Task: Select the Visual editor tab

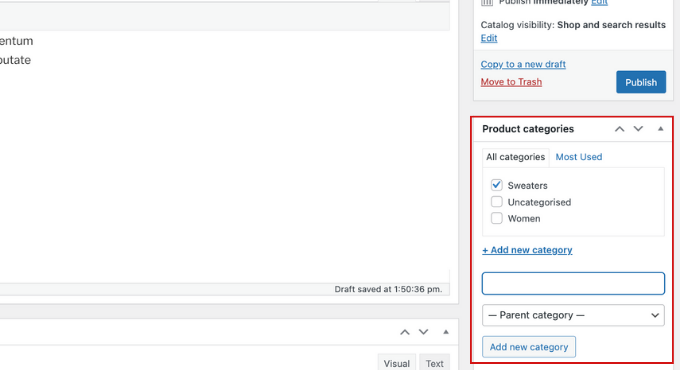Action: (396, 363)
